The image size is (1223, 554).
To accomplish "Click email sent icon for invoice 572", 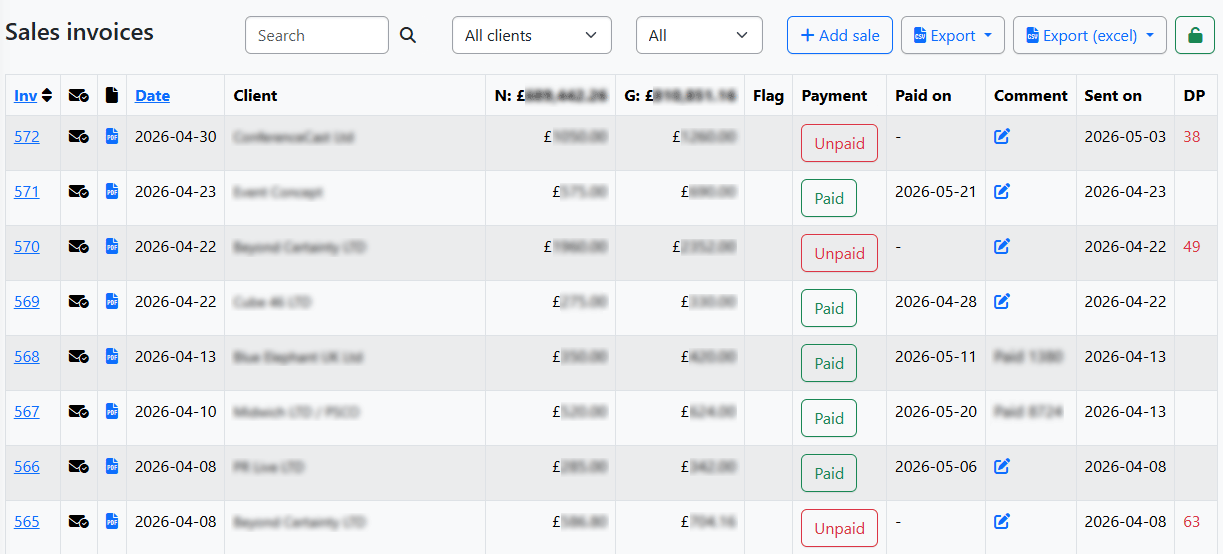I will (78, 136).
